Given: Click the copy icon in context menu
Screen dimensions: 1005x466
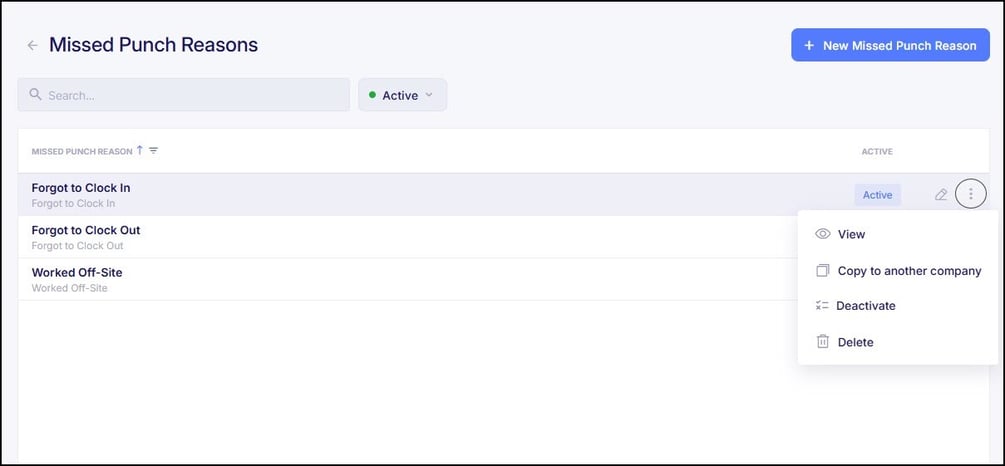Looking at the screenshot, I should coord(823,271).
